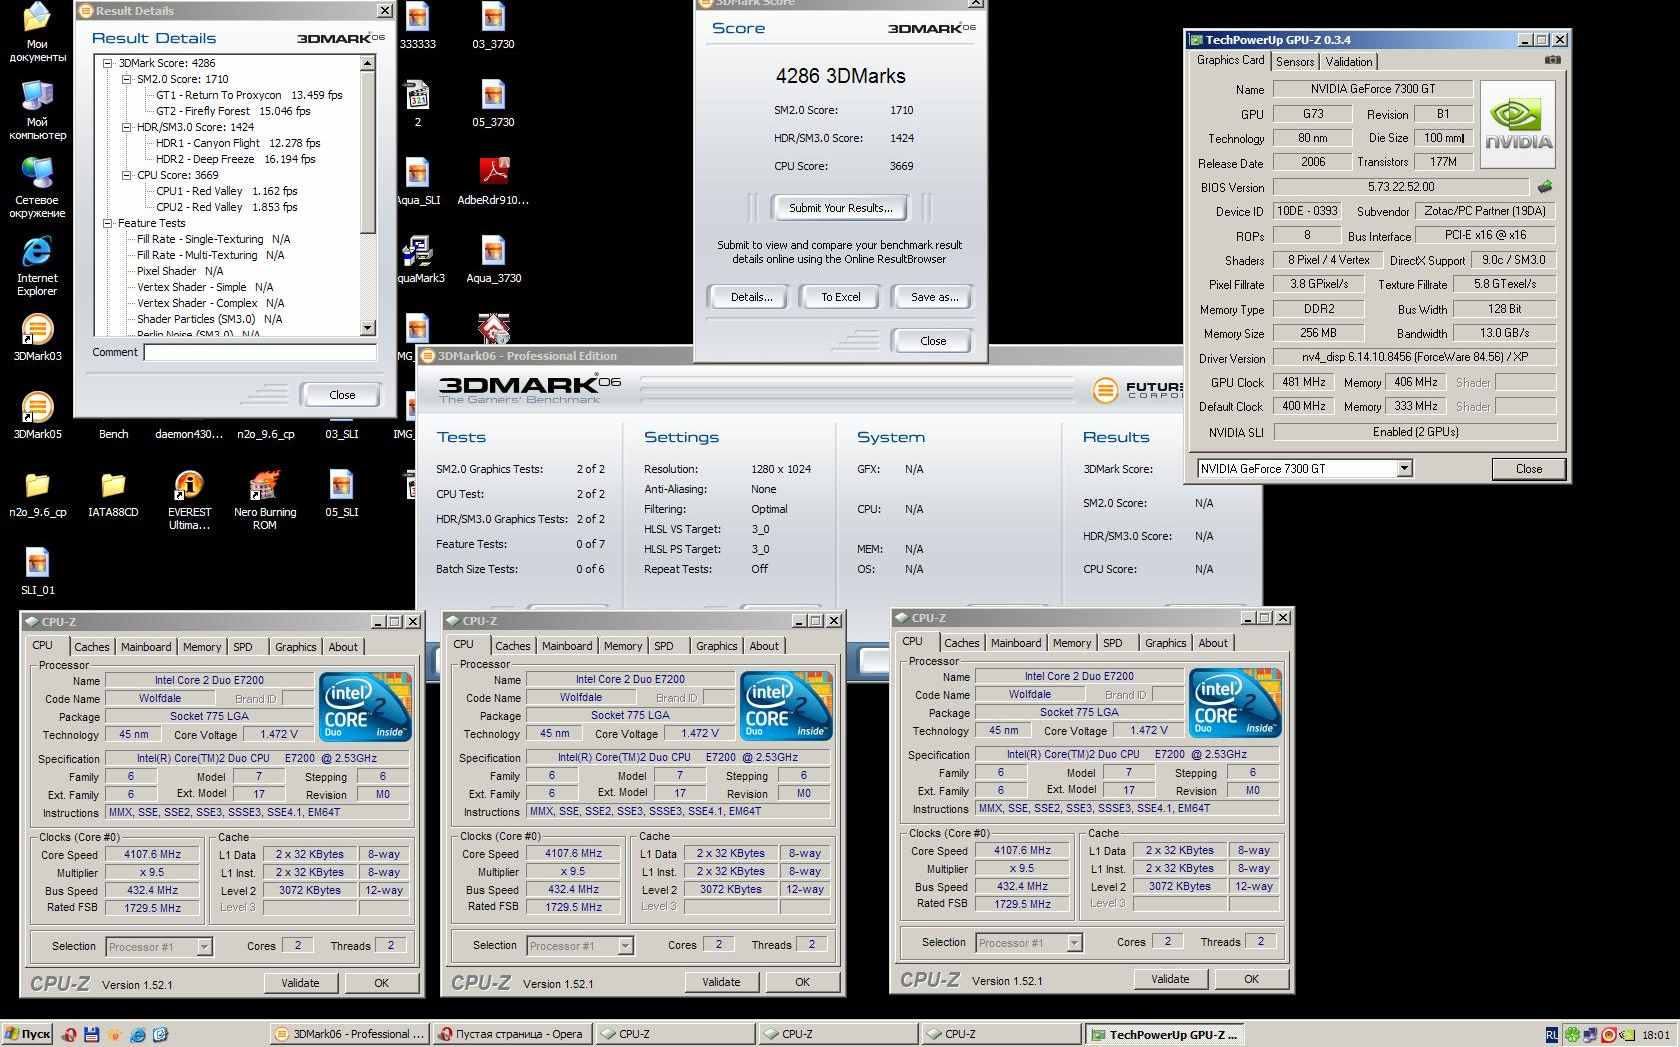Open the Пуск start menu
The width and height of the screenshot is (1680, 1047).
point(27,1034)
